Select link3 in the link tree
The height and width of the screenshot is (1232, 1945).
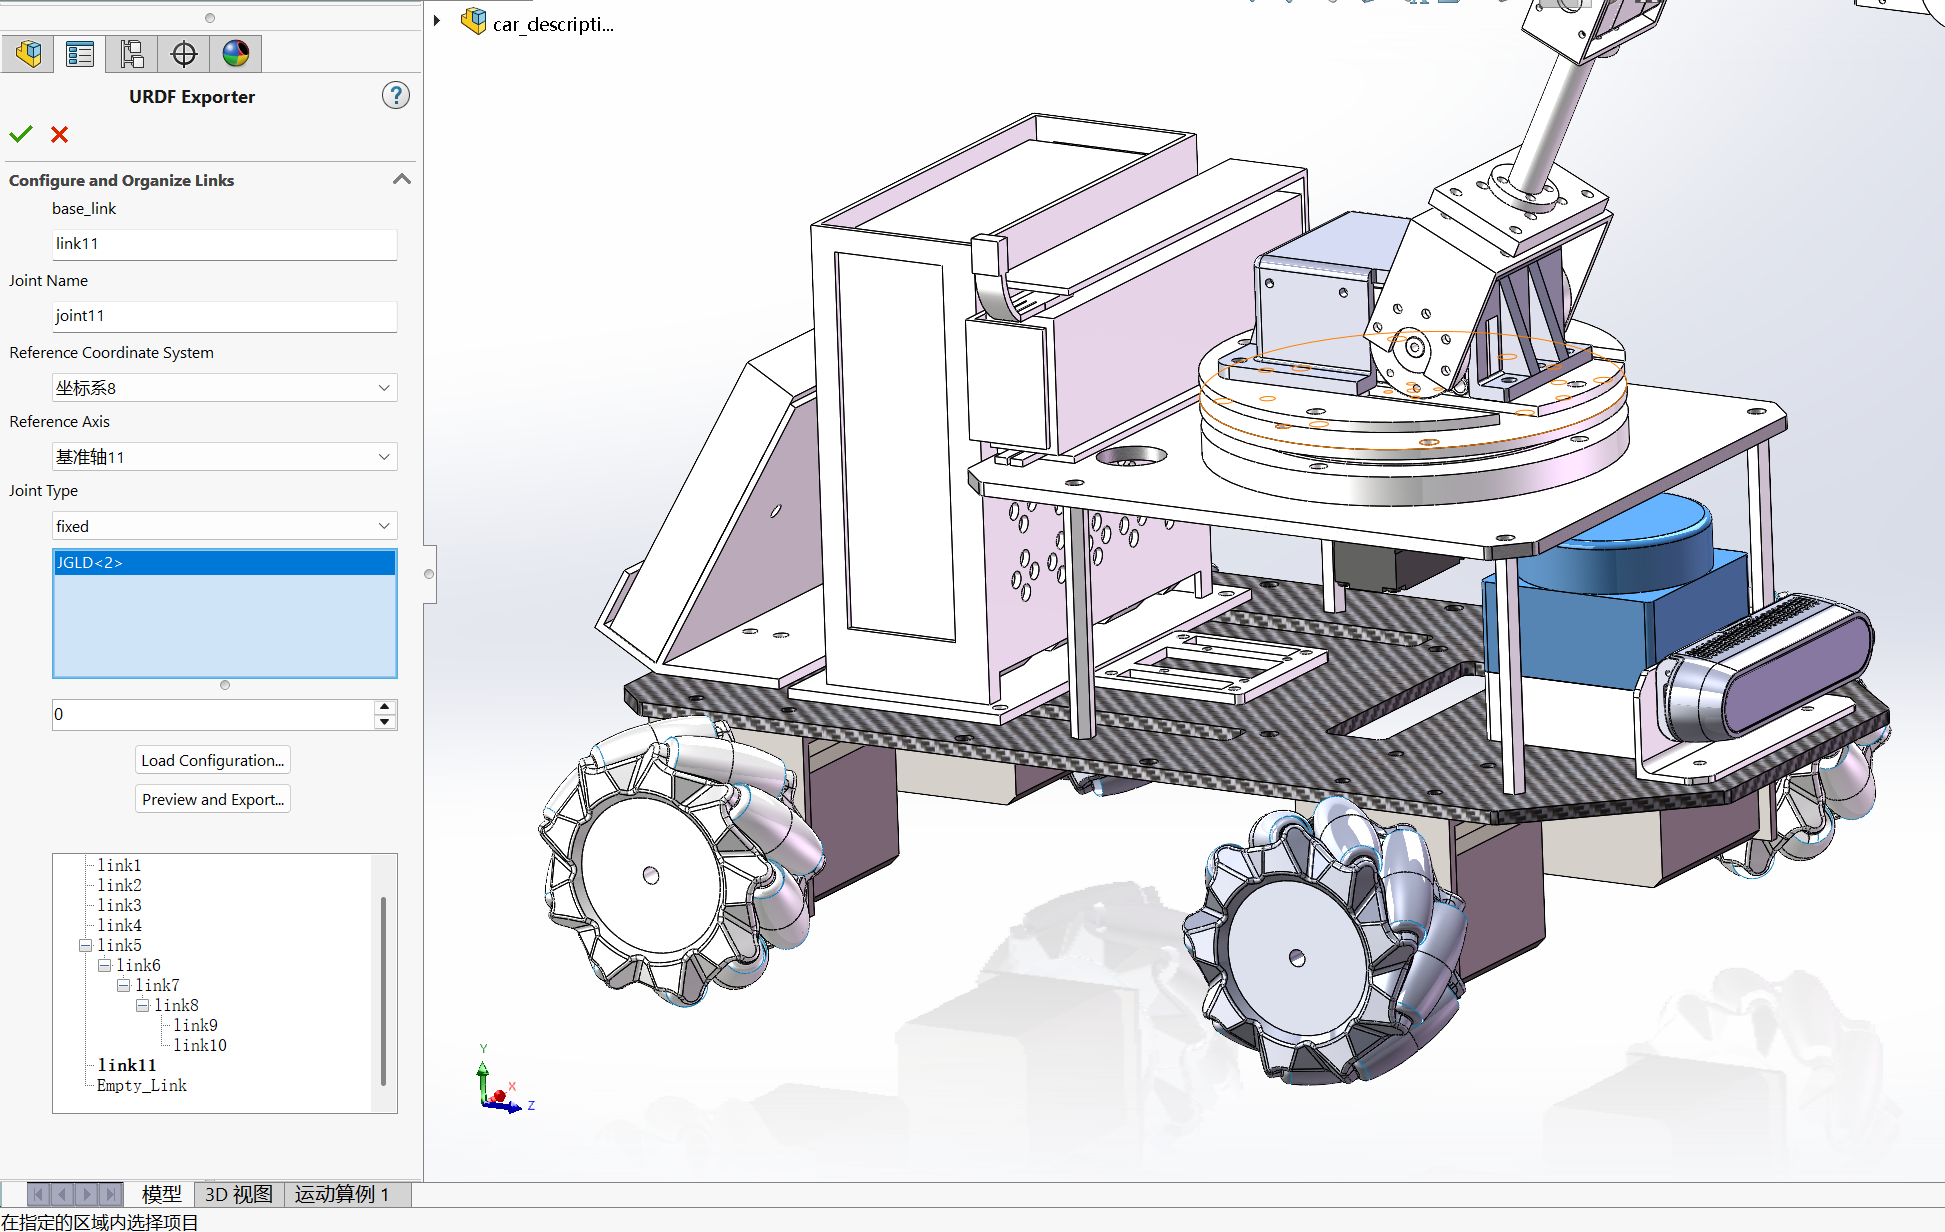click(x=119, y=905)
